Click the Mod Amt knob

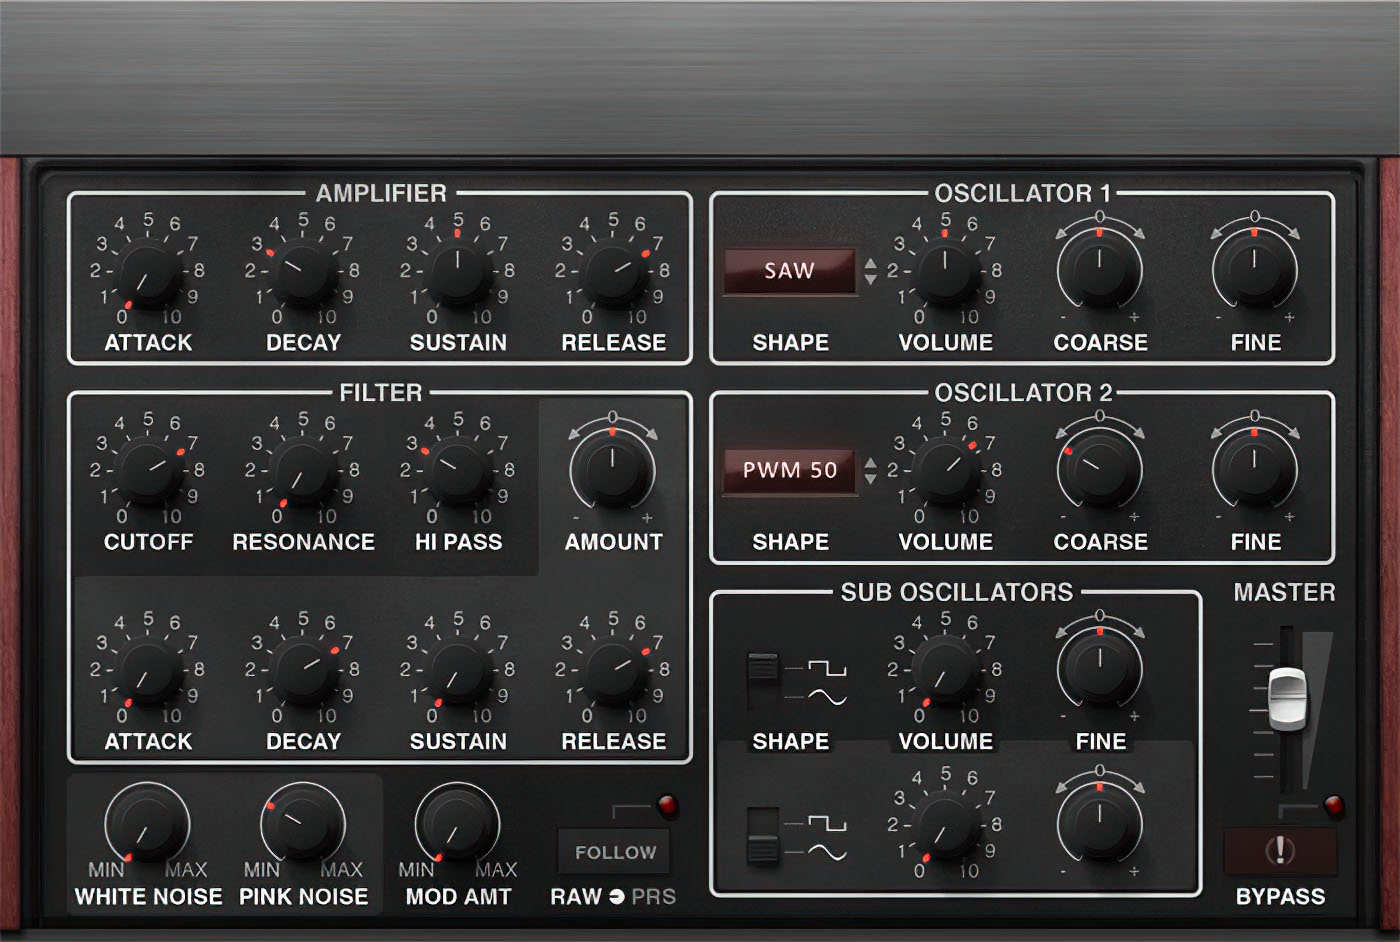[457, 825]
